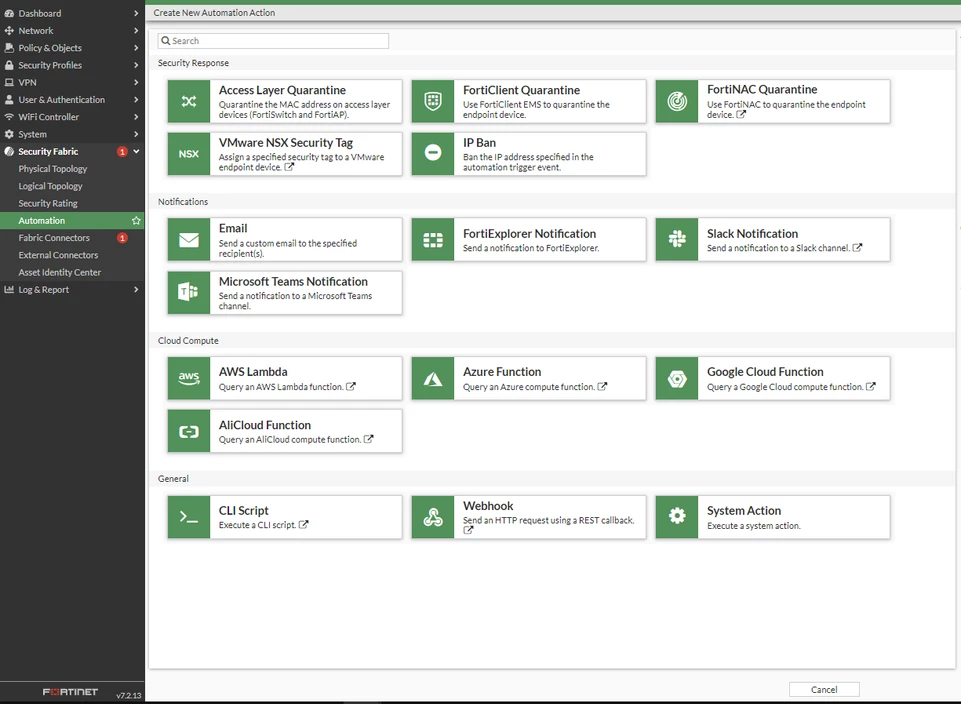Expand the Log & Report chevron
This screenshot has width=961, height=704.
pos(136,289)
